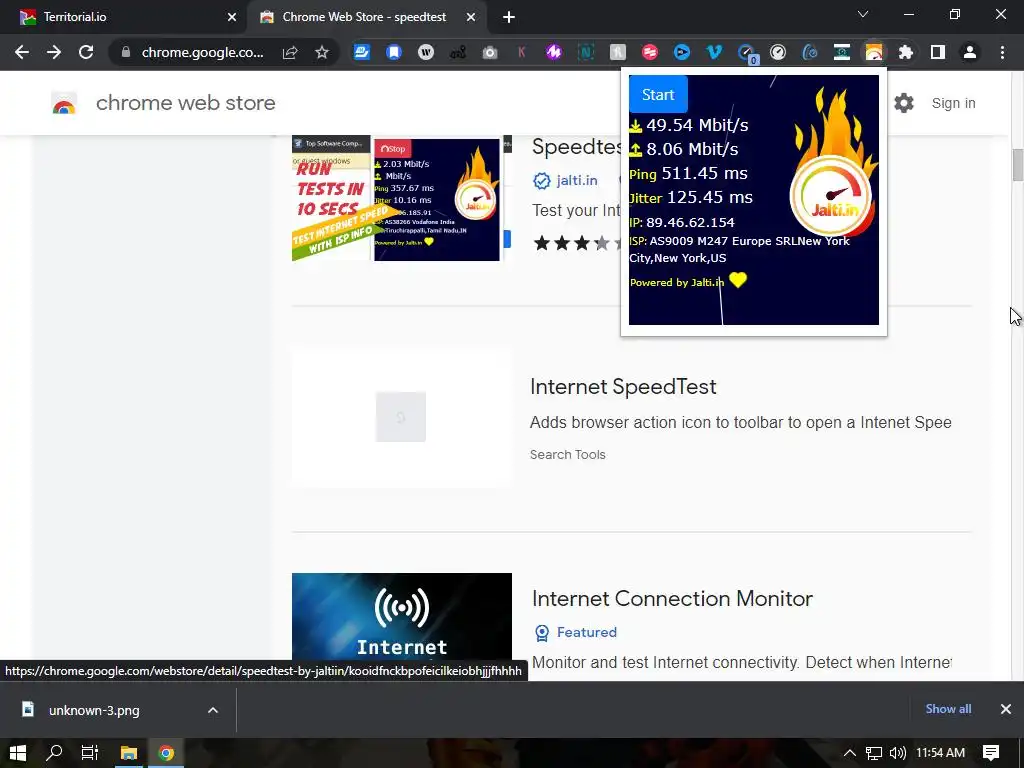Screen dimensions: 1024x768
Task: Click the IP 89.46.62.154 text
Action: pos(682,222)
